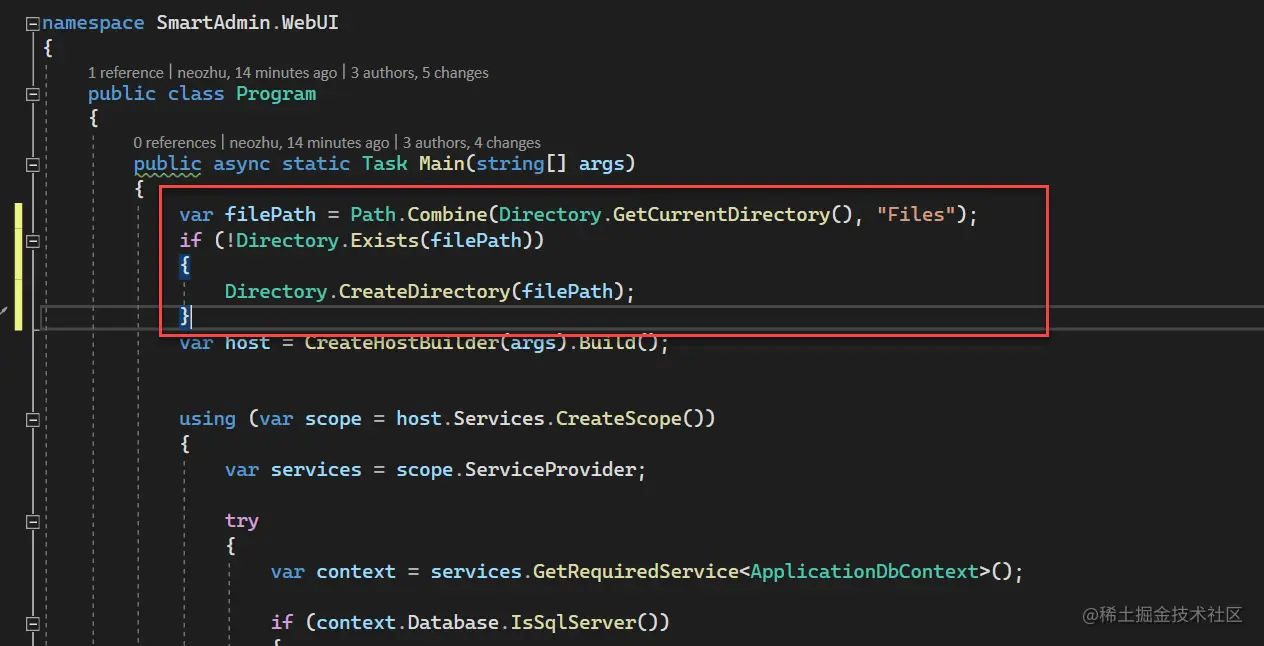Click the string[] parameter type
The image size is (1264, 646).
(x=521, y=163)
